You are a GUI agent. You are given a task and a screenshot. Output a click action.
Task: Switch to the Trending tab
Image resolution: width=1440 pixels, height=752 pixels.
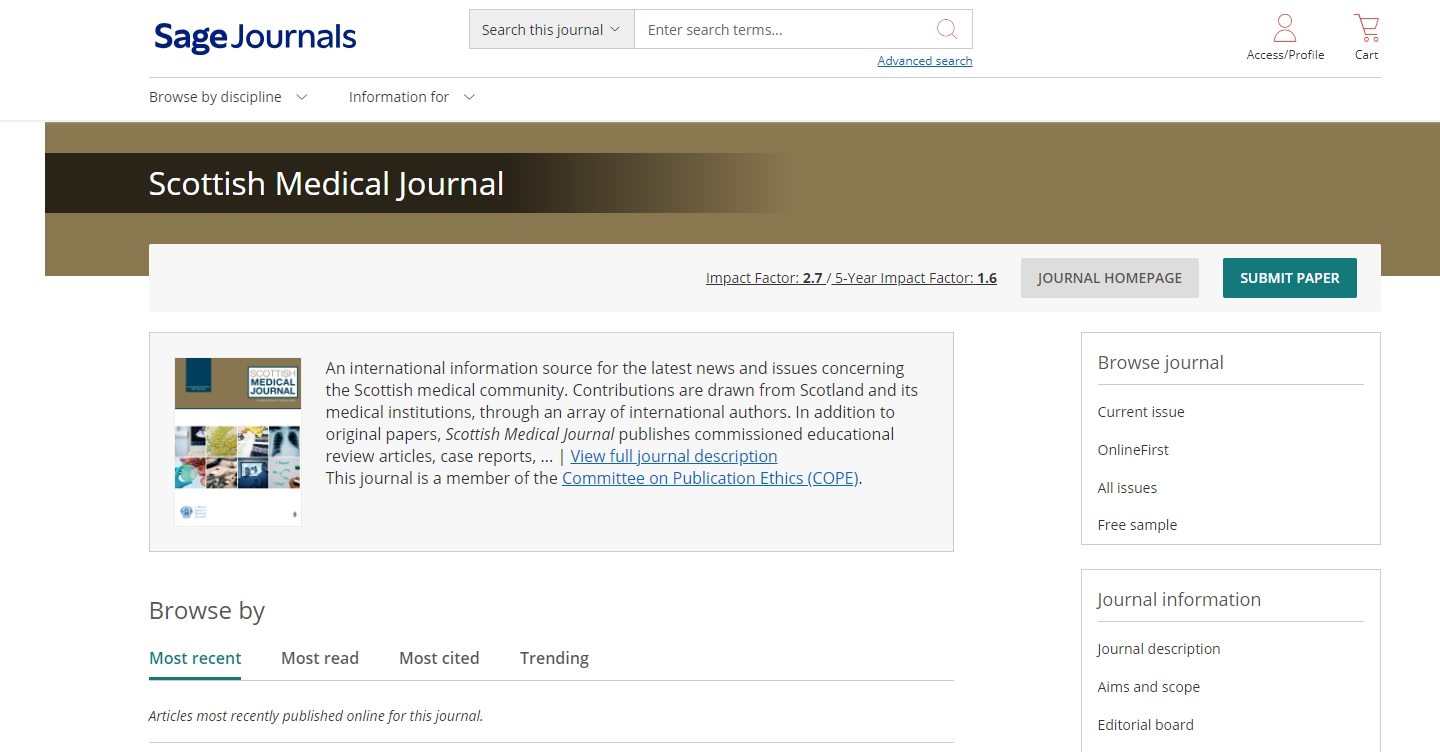(554, 658)
